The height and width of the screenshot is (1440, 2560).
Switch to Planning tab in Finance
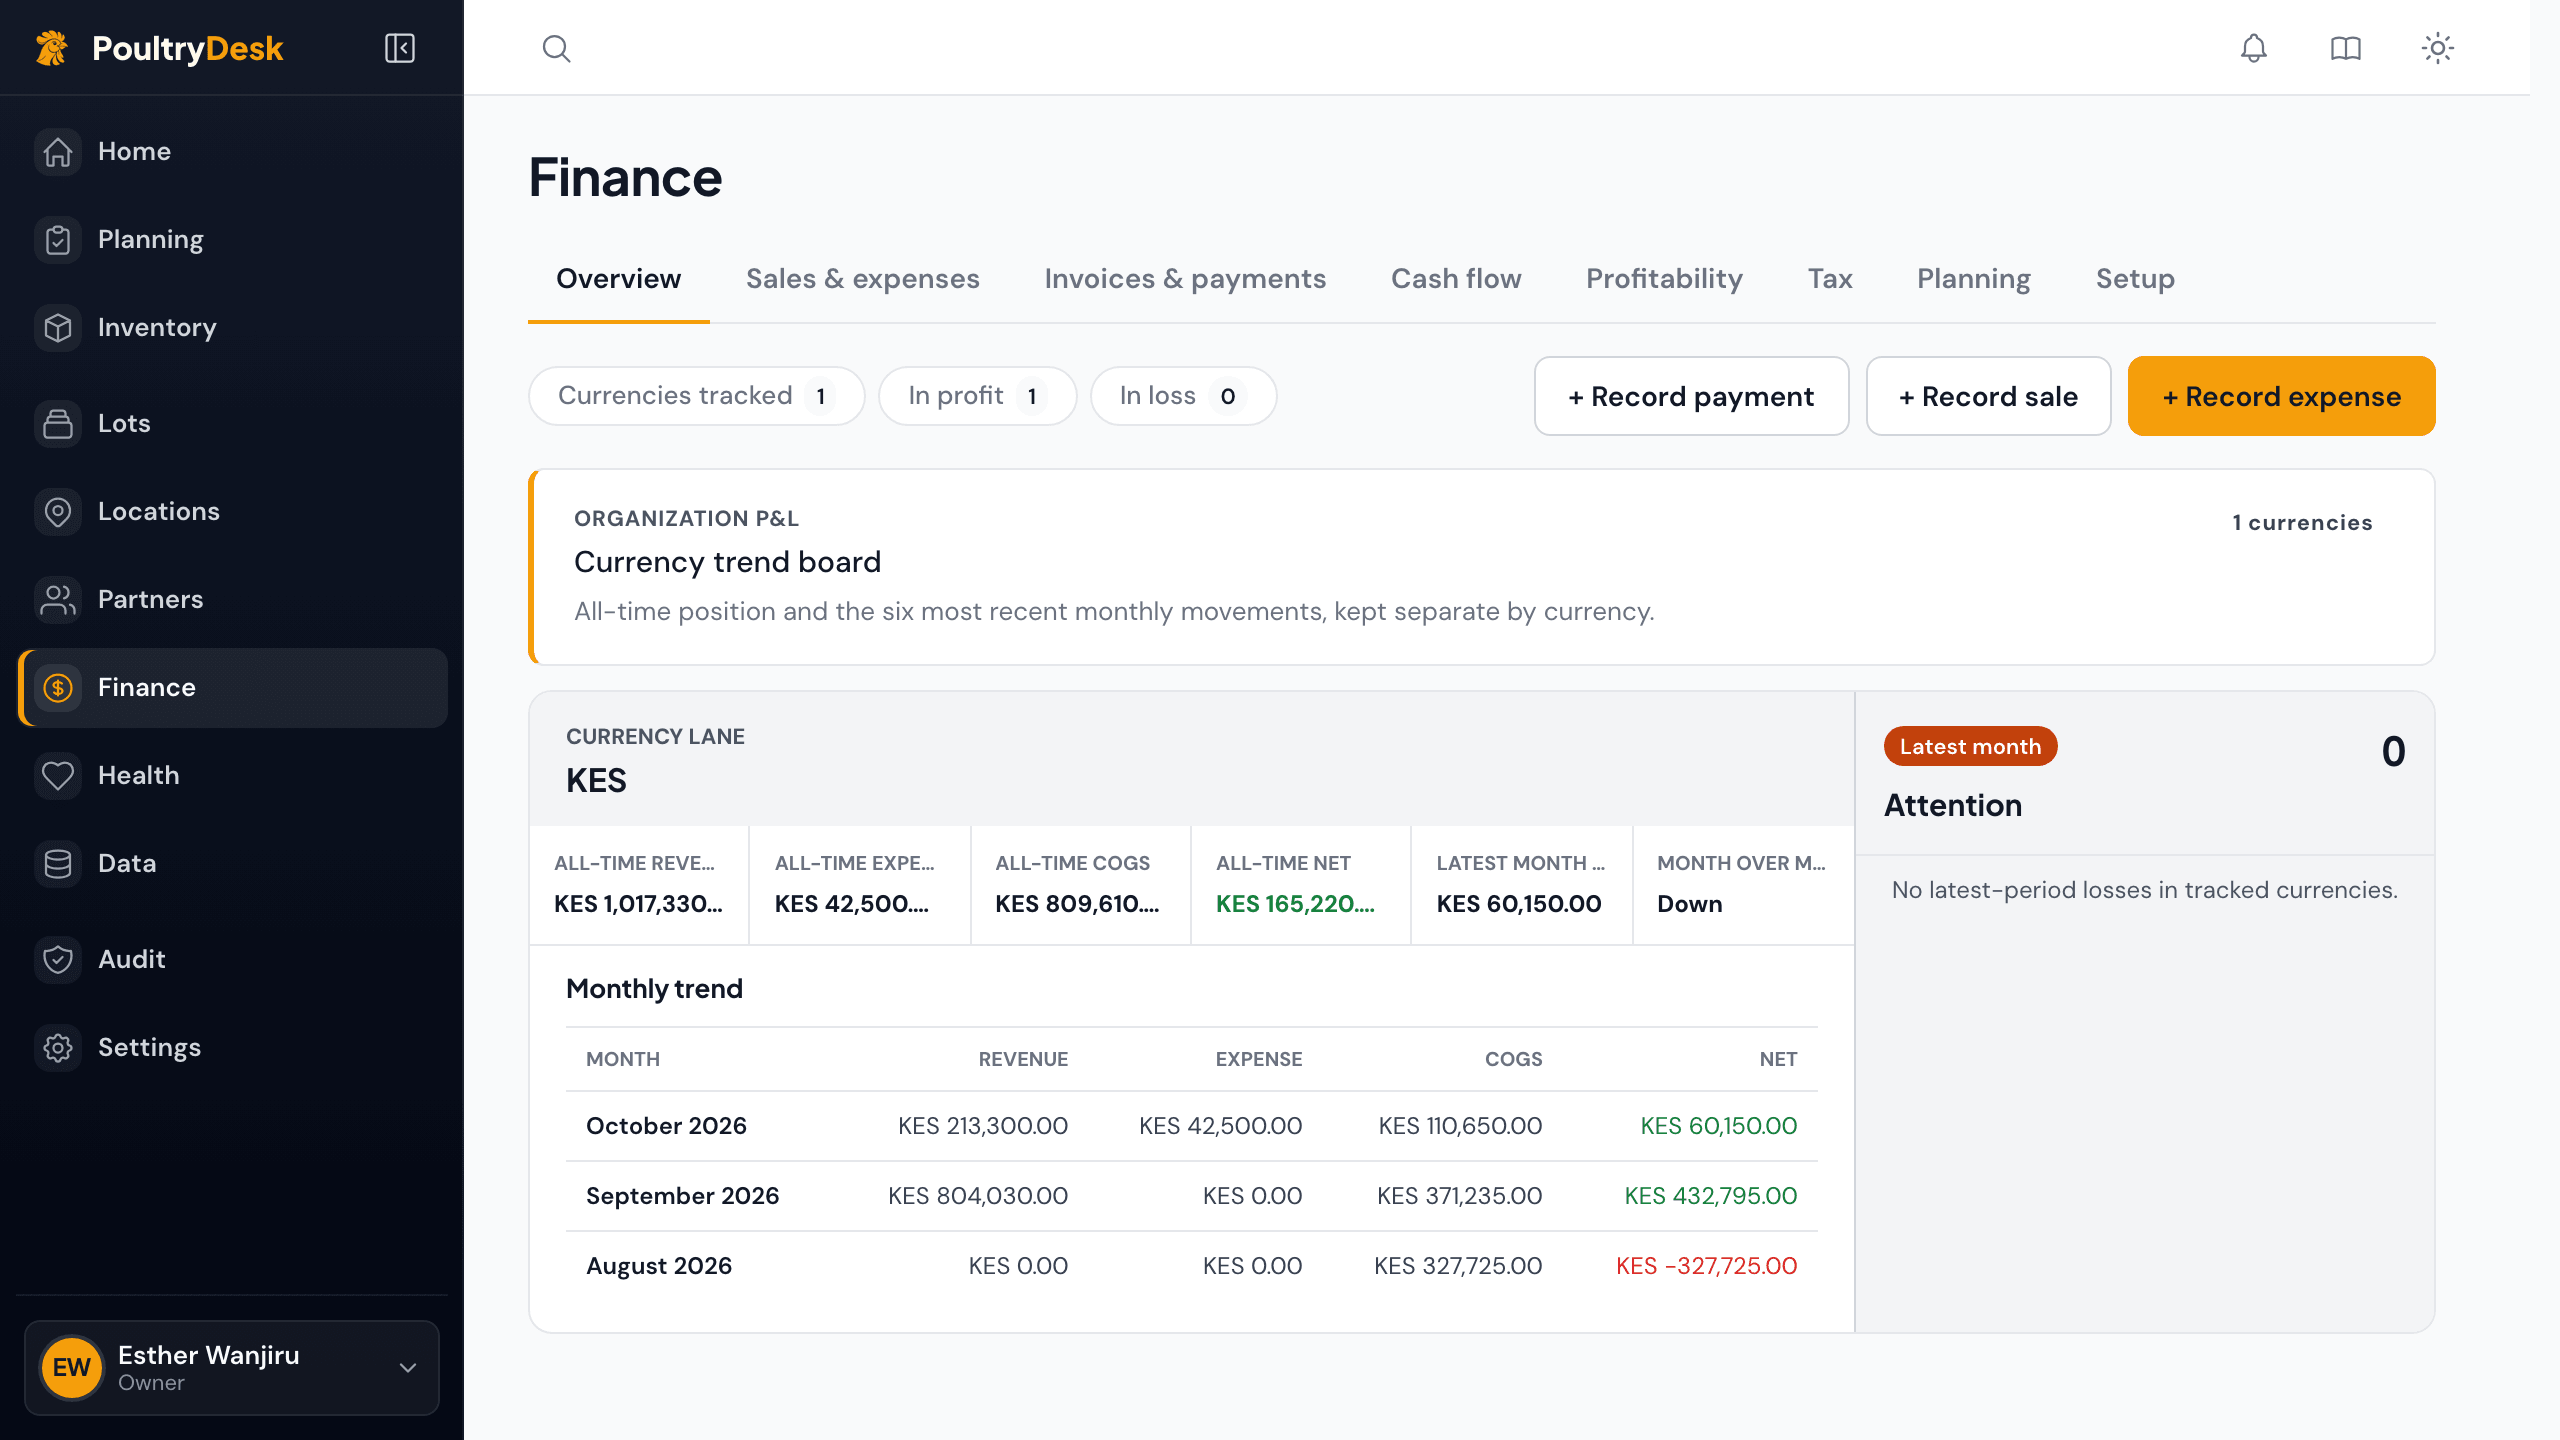pyautogui.click(x=1973, y=279)
